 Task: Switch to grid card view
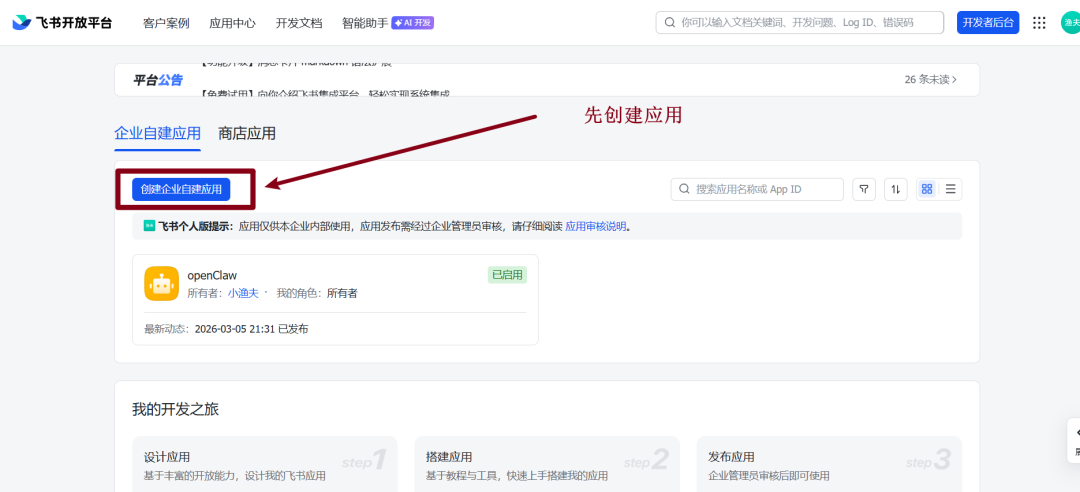(927, 189)
